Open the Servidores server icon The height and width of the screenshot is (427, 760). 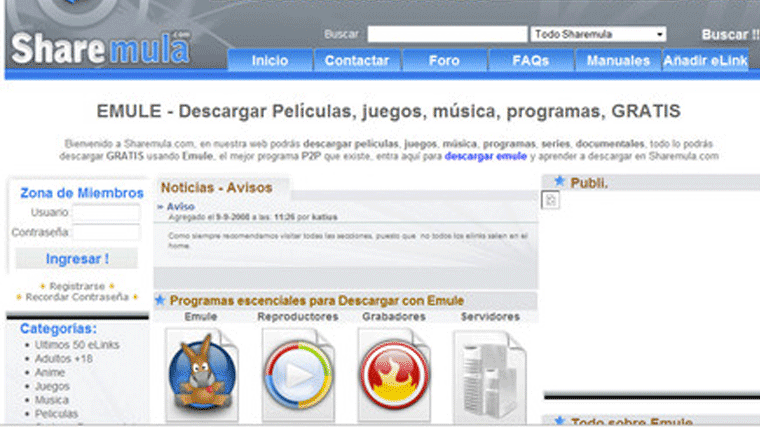click(x=490, y=377)
